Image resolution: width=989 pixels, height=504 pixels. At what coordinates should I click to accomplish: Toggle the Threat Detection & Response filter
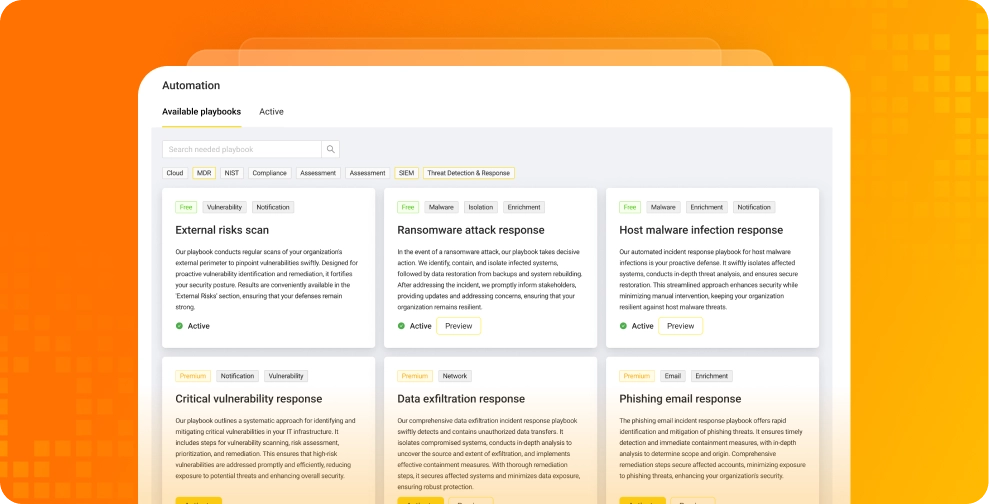[469, 173]
